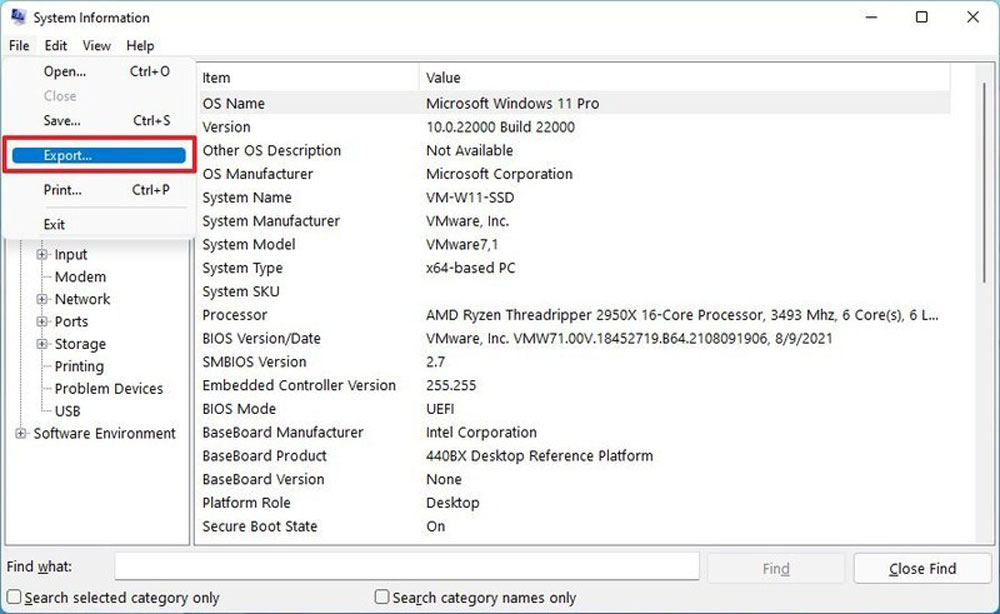Expand the Network category node
Viewport: 1000px width, 614px height.
tap(42, 299)
